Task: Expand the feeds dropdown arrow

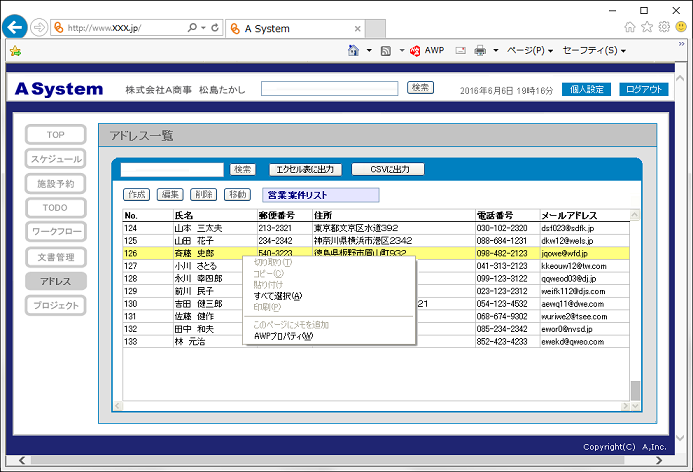Action: [402, 51]
